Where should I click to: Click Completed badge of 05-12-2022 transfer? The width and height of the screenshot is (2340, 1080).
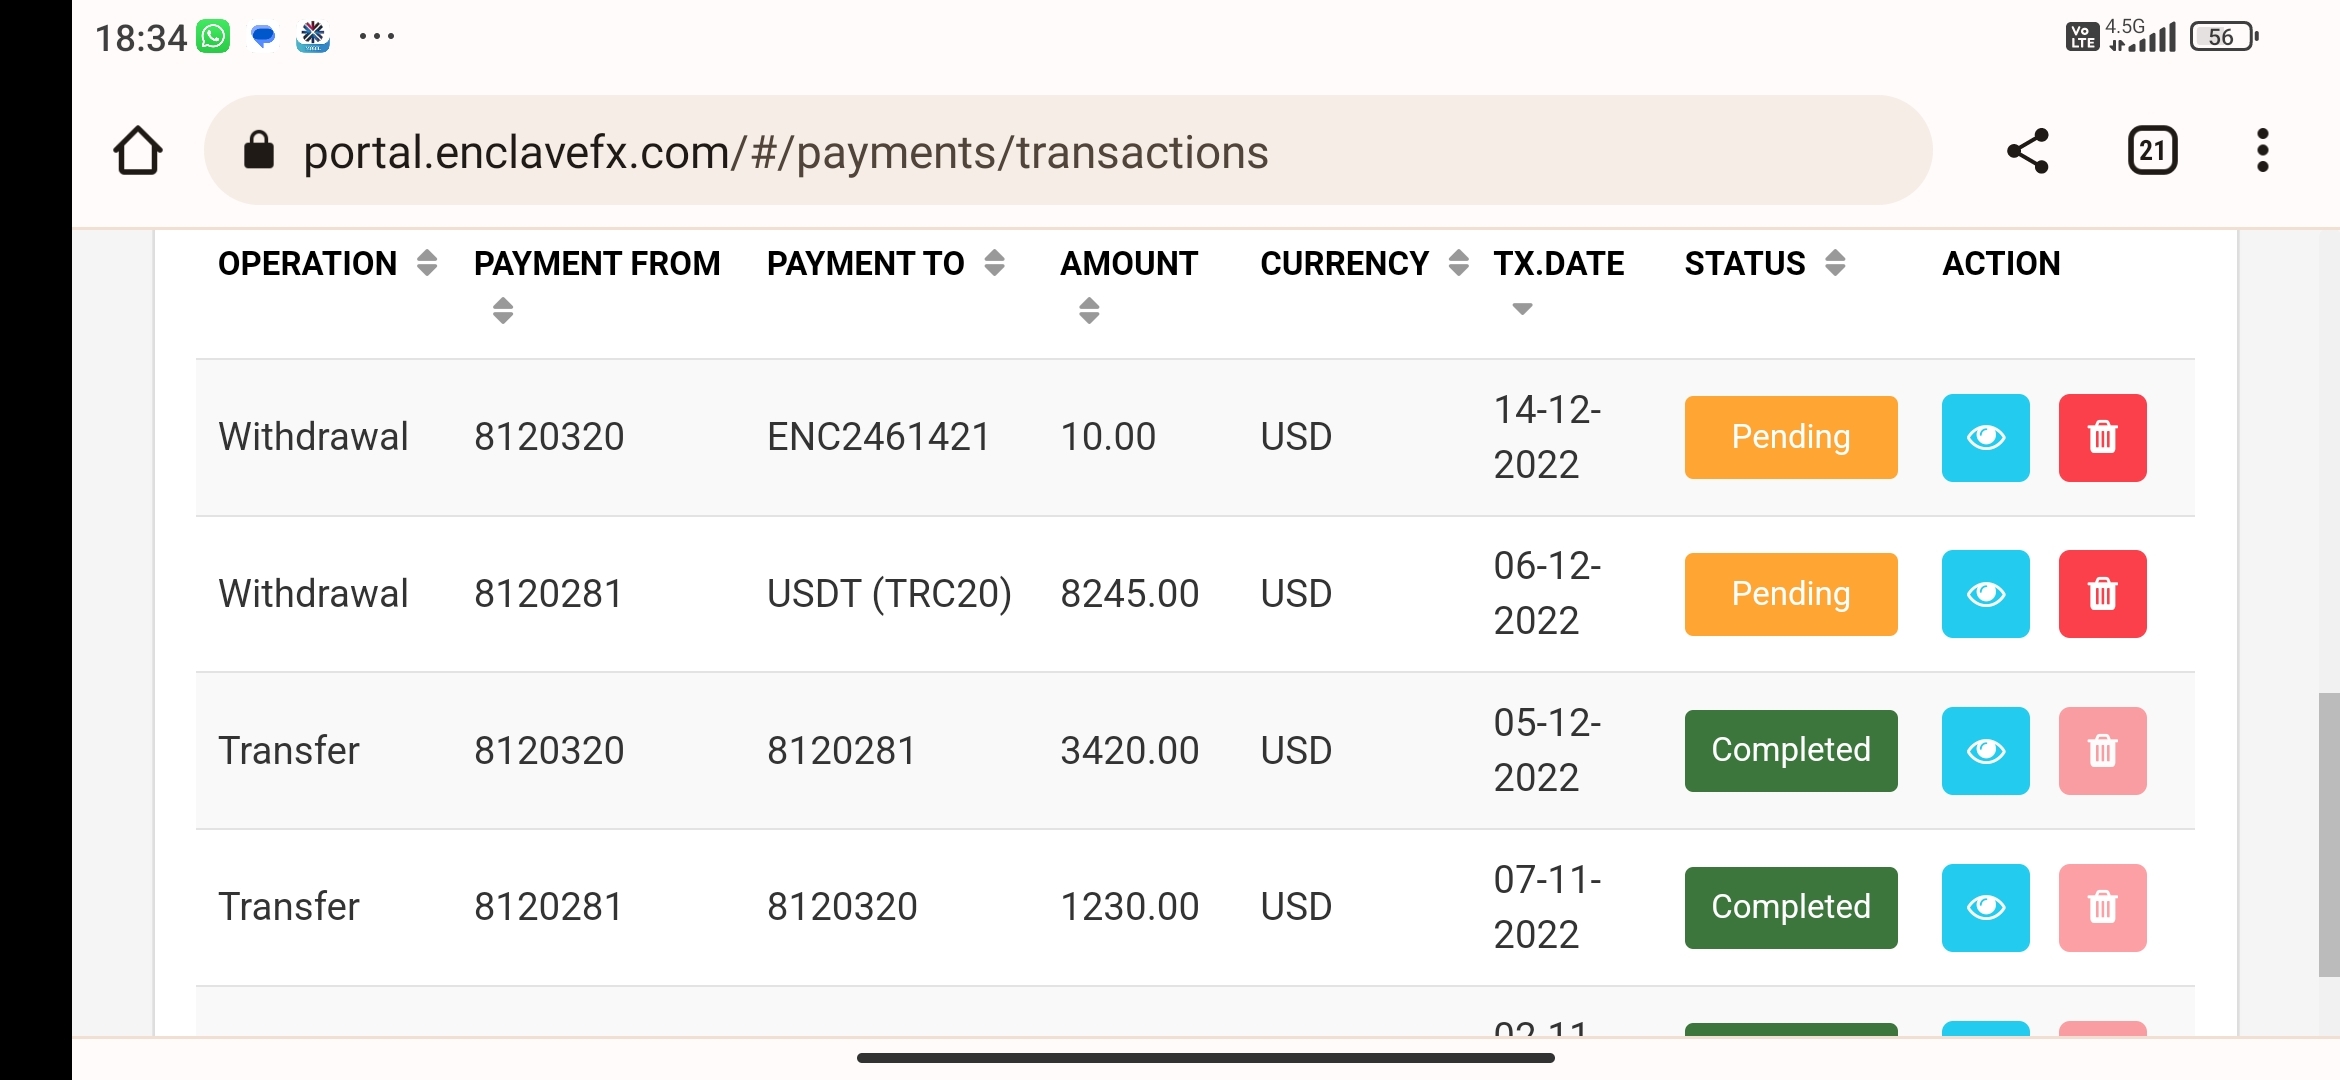pos(1790,751)
